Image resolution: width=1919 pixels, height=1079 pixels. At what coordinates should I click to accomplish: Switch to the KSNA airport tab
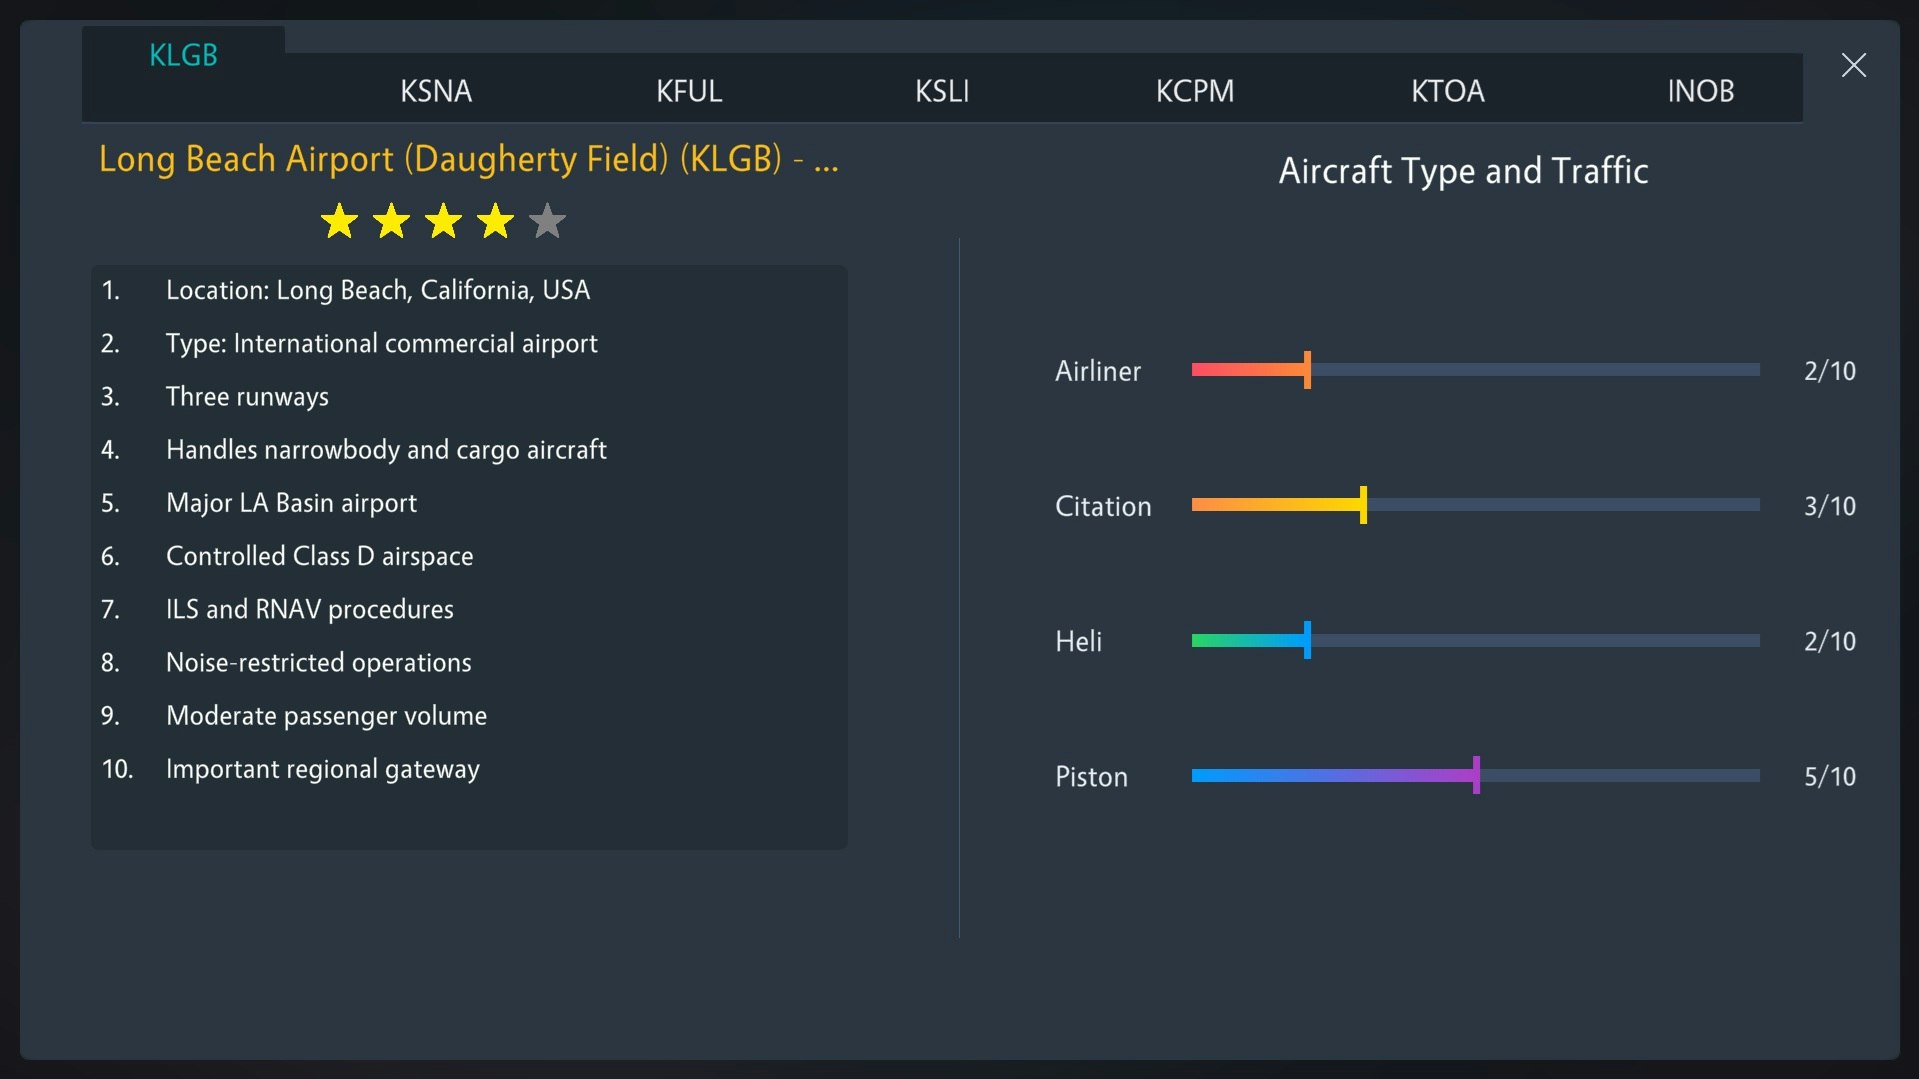pyautogui.click(x=435, y=90)
